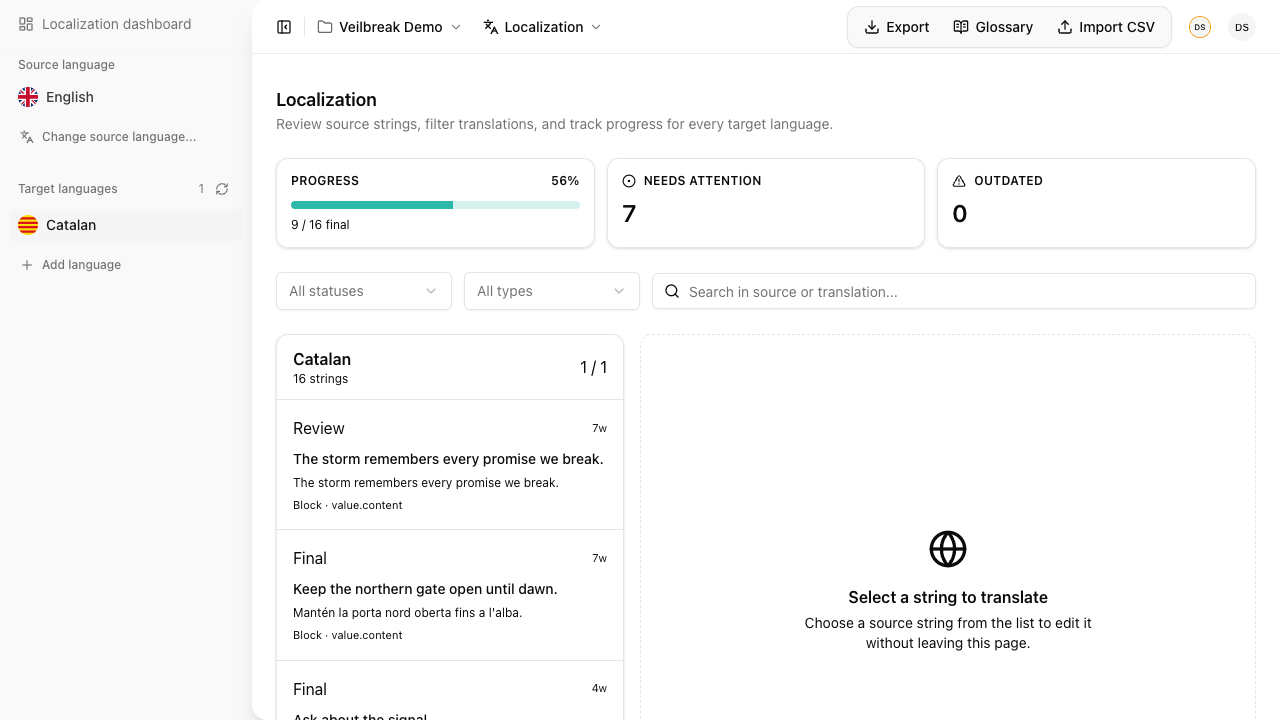Viewport: 1280px width, 720px height.
Task: Click the Localization dashboard grid icon
Action: tap(26, 24)
